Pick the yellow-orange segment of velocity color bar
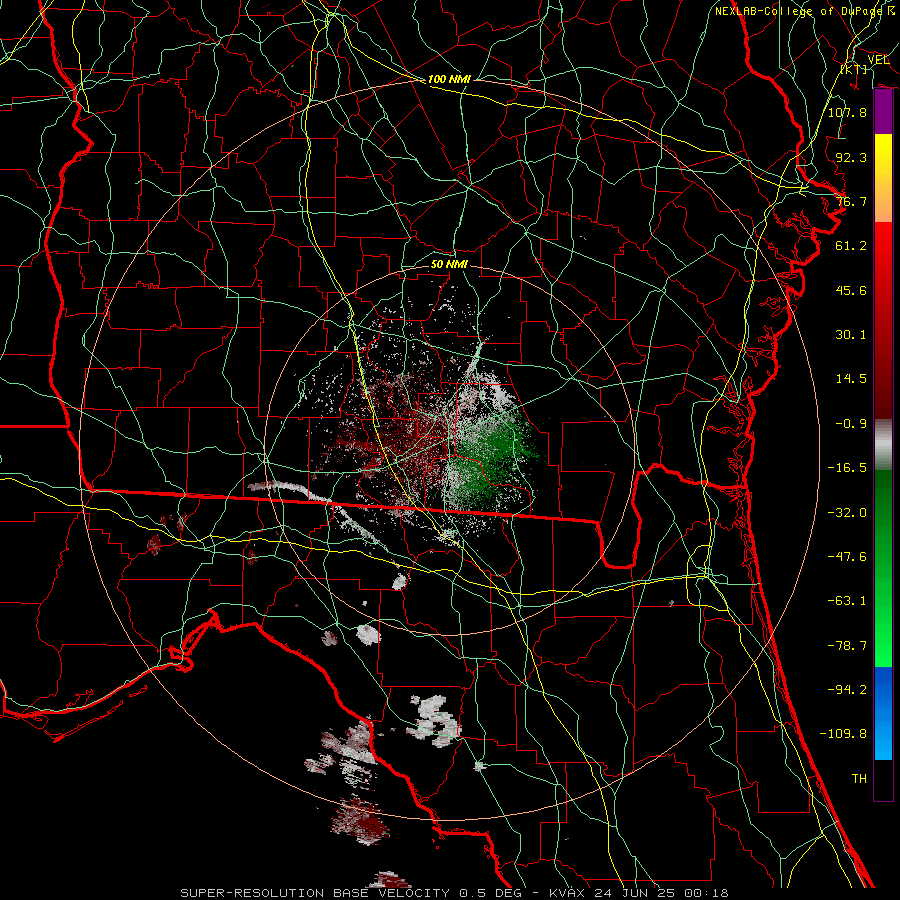The height and width of the screenshot is (900, 900). 883,178
